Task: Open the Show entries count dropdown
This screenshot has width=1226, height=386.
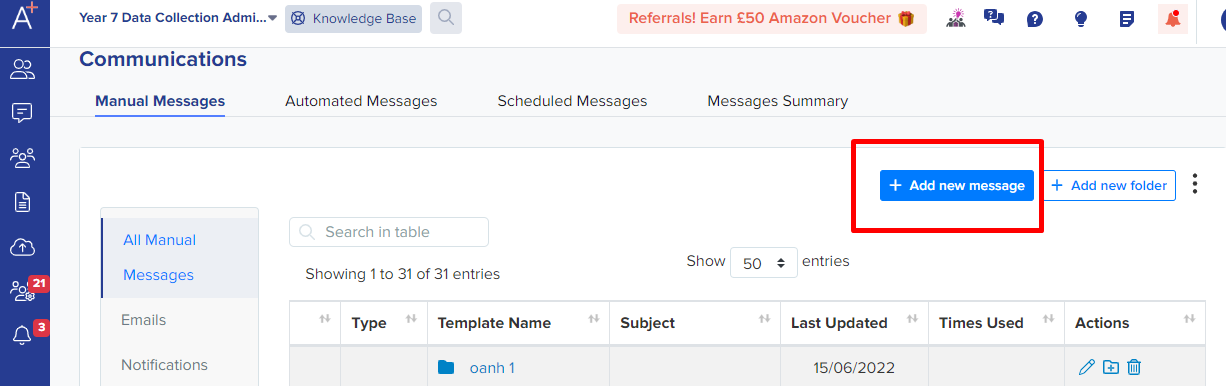Action: point(764,263)
